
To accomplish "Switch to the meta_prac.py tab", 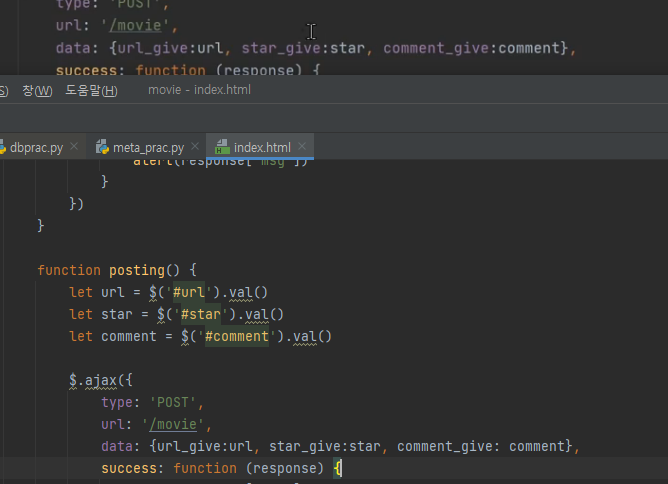I will (148, 147).
